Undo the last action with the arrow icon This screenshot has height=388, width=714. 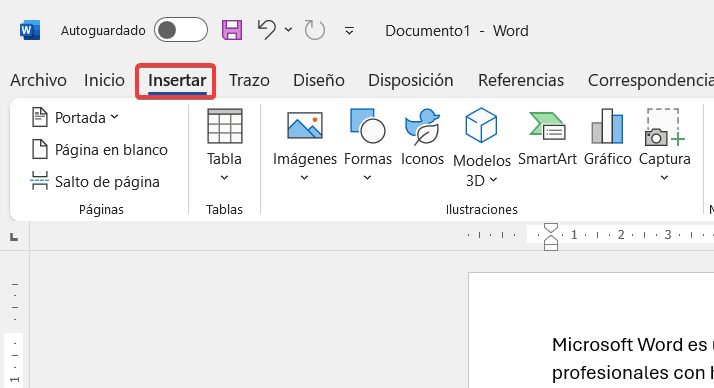pyautogui.click(x=267, y=30)
